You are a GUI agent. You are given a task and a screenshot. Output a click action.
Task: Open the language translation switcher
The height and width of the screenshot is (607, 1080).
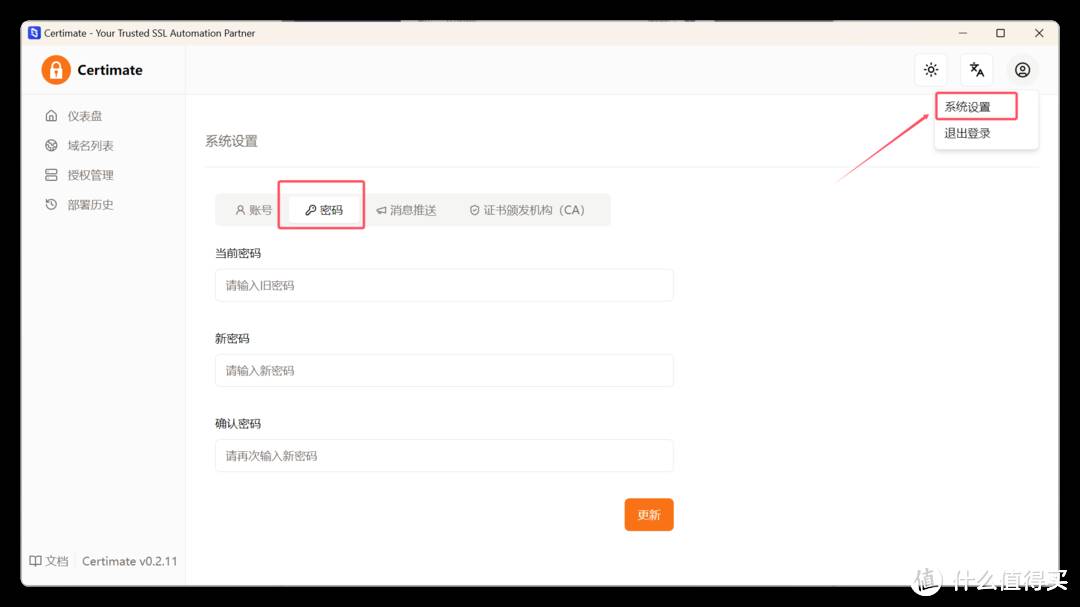click(x=976, y=70)
